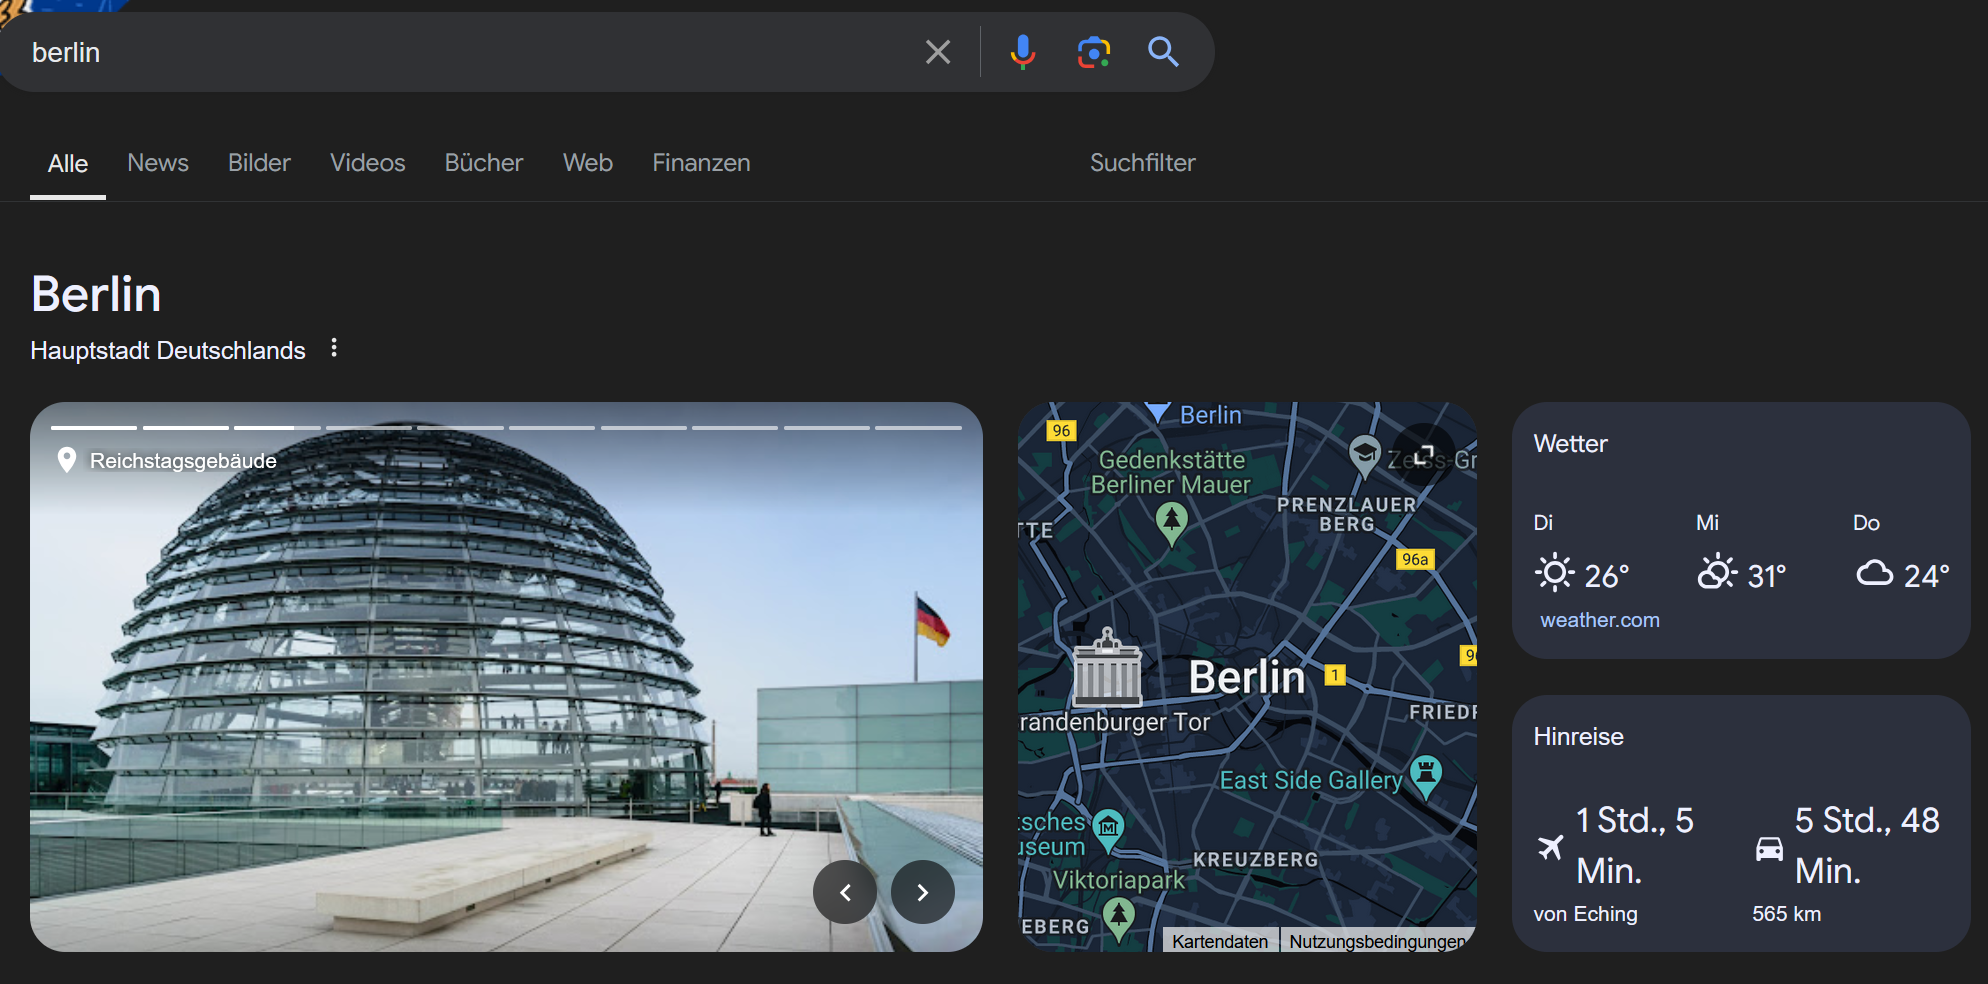The image size is (1988, 984).
Task: Jump to the last carousel progress segment
Action: pos(918,428)
